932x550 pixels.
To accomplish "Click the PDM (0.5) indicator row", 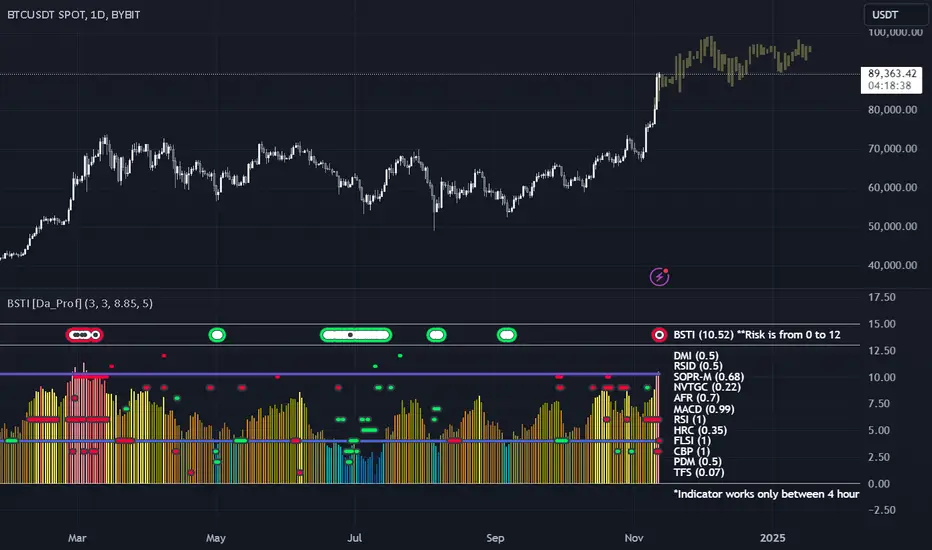I will [x=697, y=461].
